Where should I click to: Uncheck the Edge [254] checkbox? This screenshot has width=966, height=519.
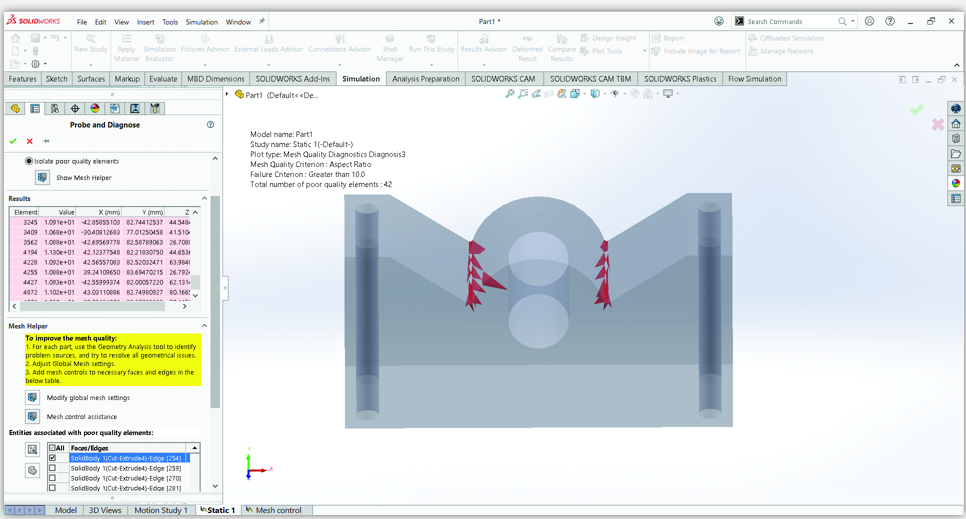[x=52, y=458]
